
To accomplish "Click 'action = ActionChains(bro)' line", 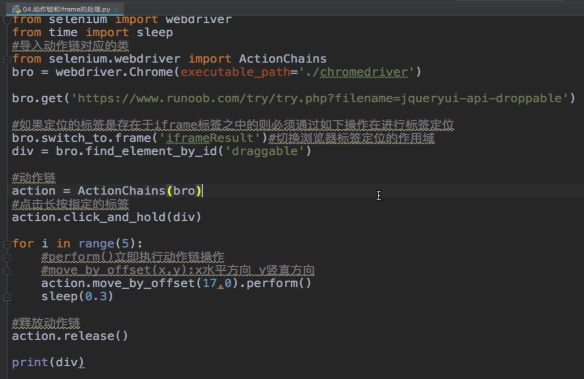I will pyautogui.click(x=107, y=191).
